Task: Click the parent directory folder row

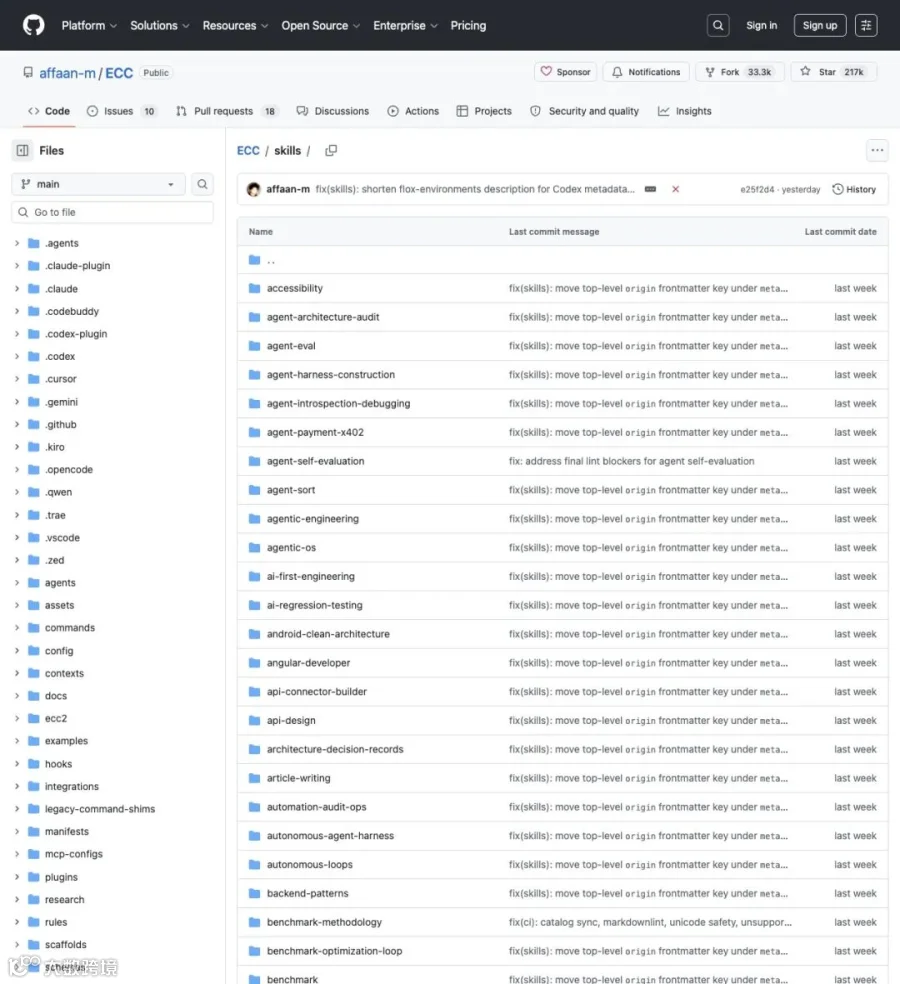Action: coord(562,260)
